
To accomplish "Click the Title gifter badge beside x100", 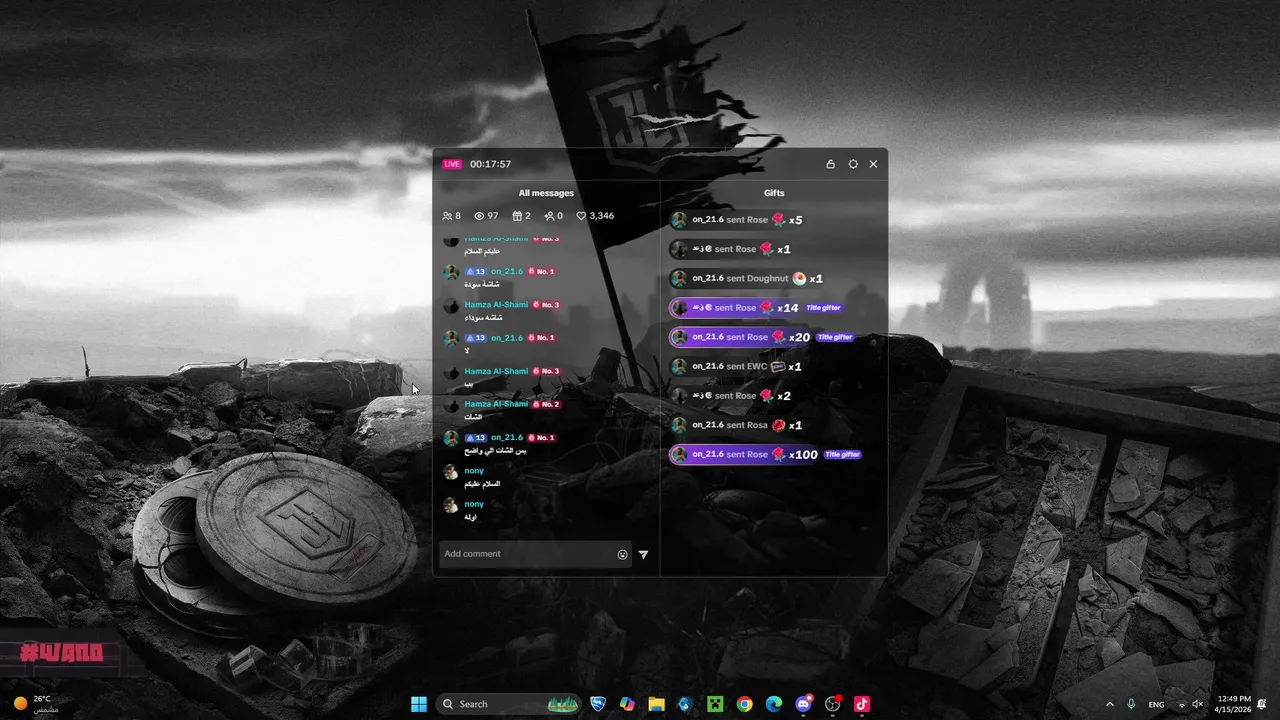I will click(x=842, y=455).
